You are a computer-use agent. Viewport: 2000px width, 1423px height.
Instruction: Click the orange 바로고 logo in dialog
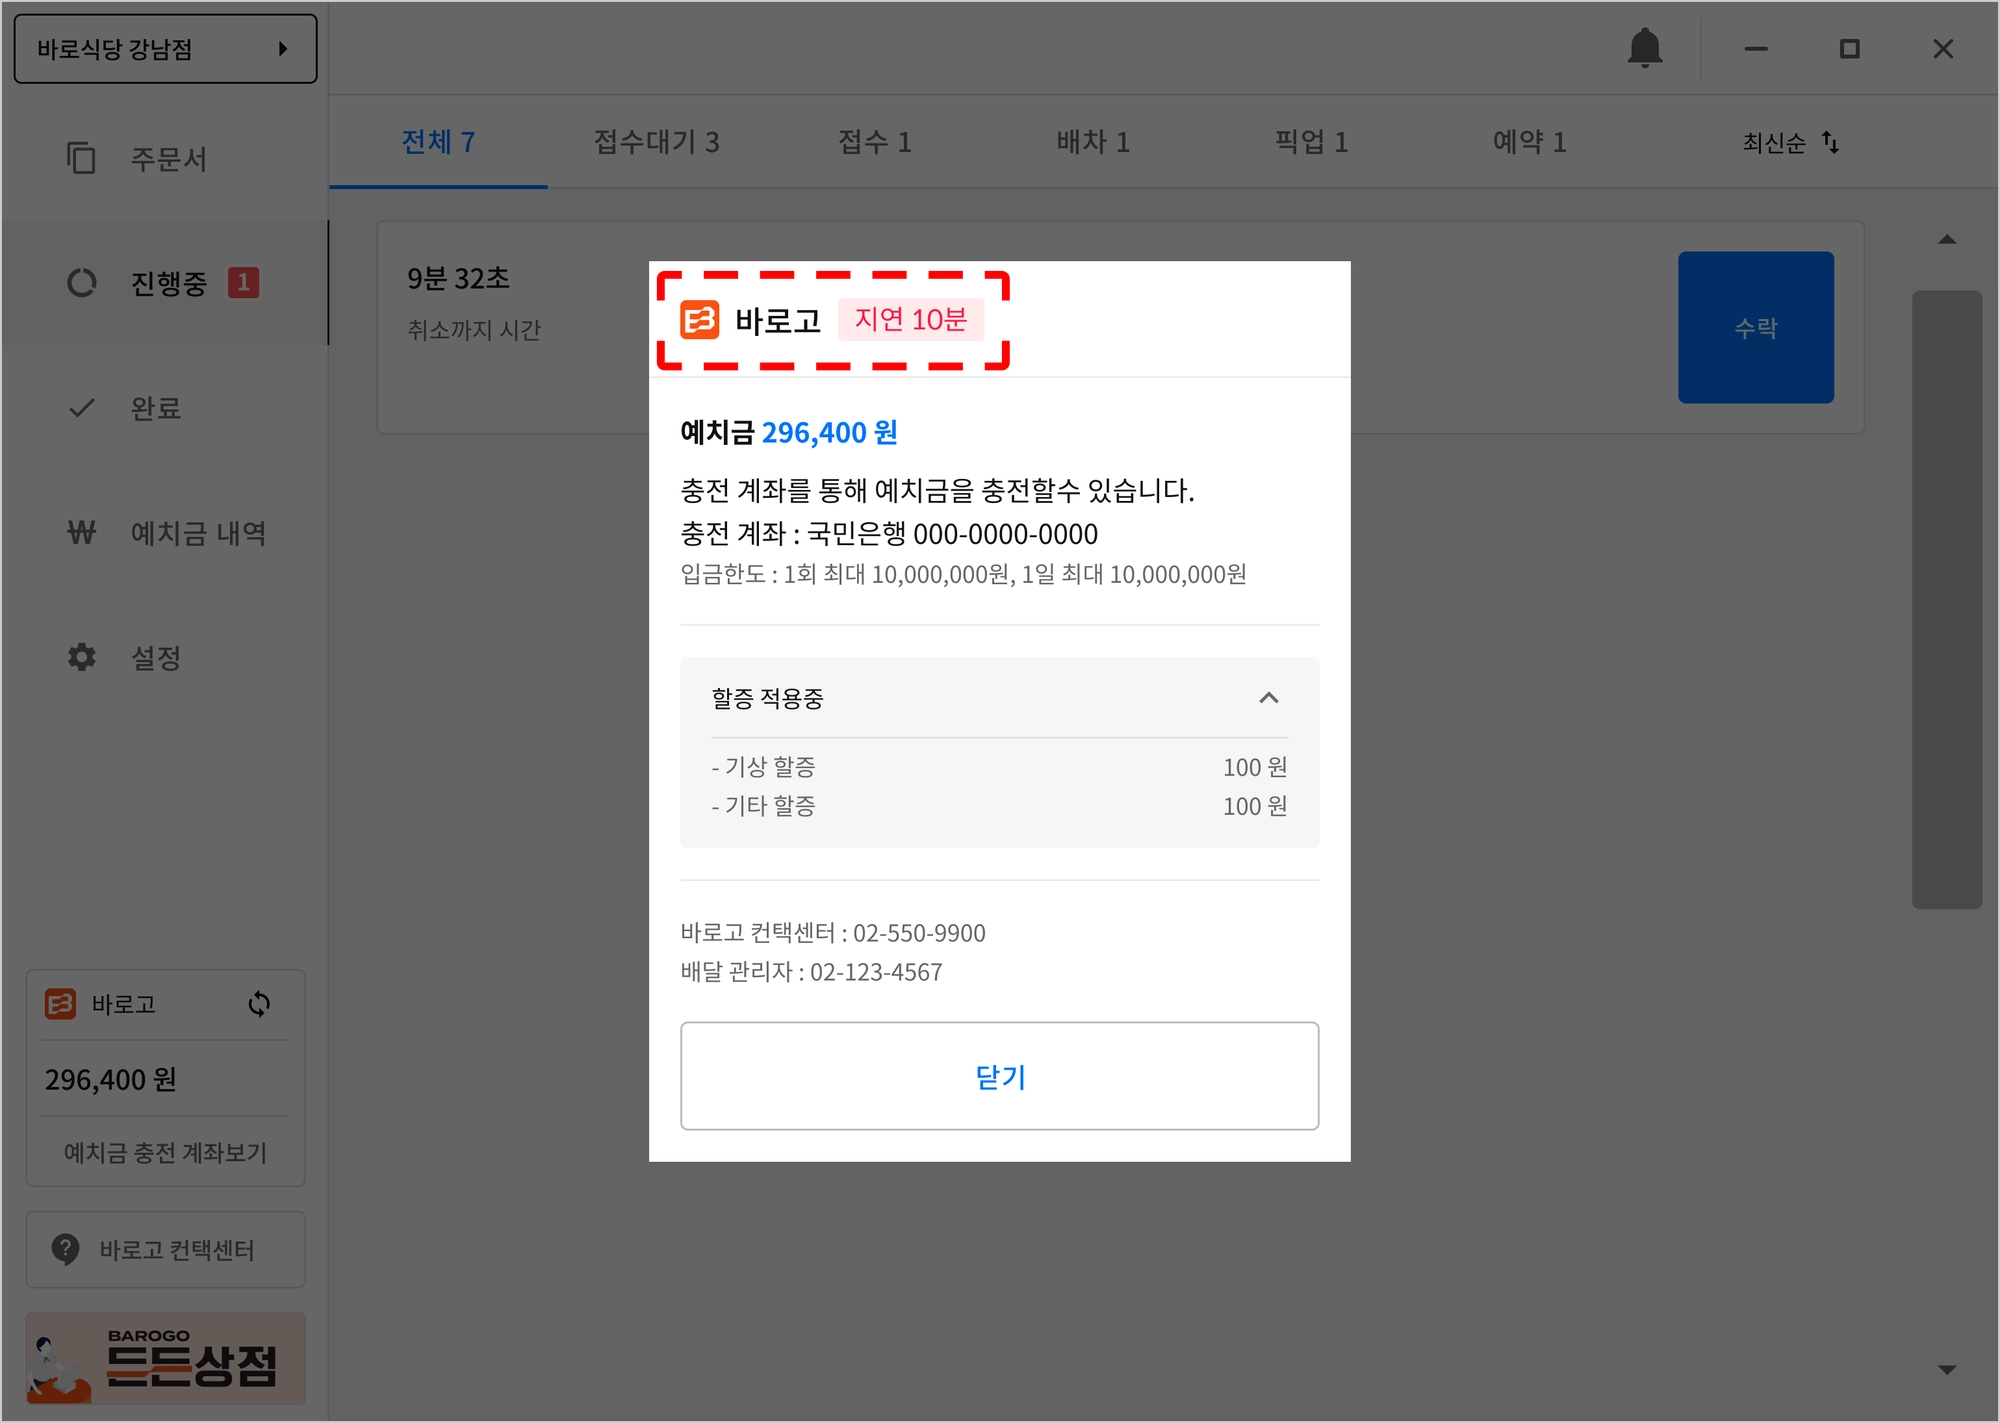[x=699, y=320]
